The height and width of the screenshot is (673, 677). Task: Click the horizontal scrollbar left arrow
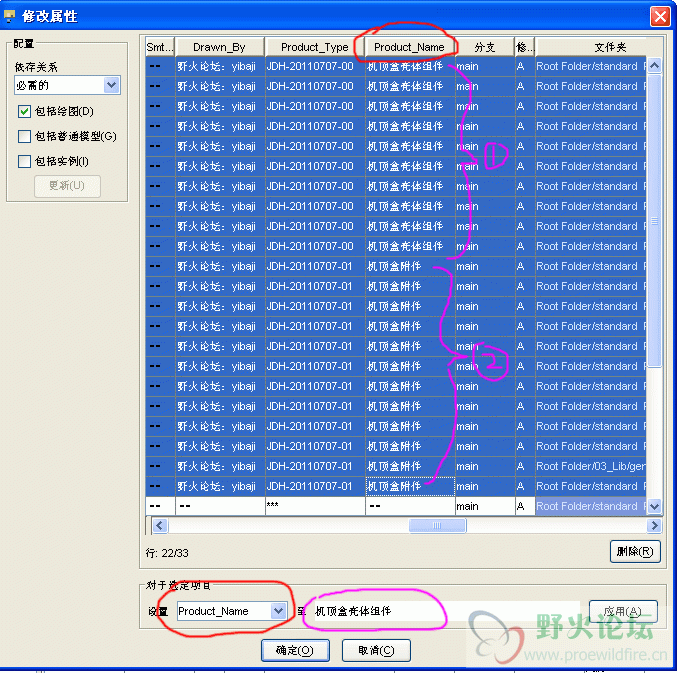160,525
